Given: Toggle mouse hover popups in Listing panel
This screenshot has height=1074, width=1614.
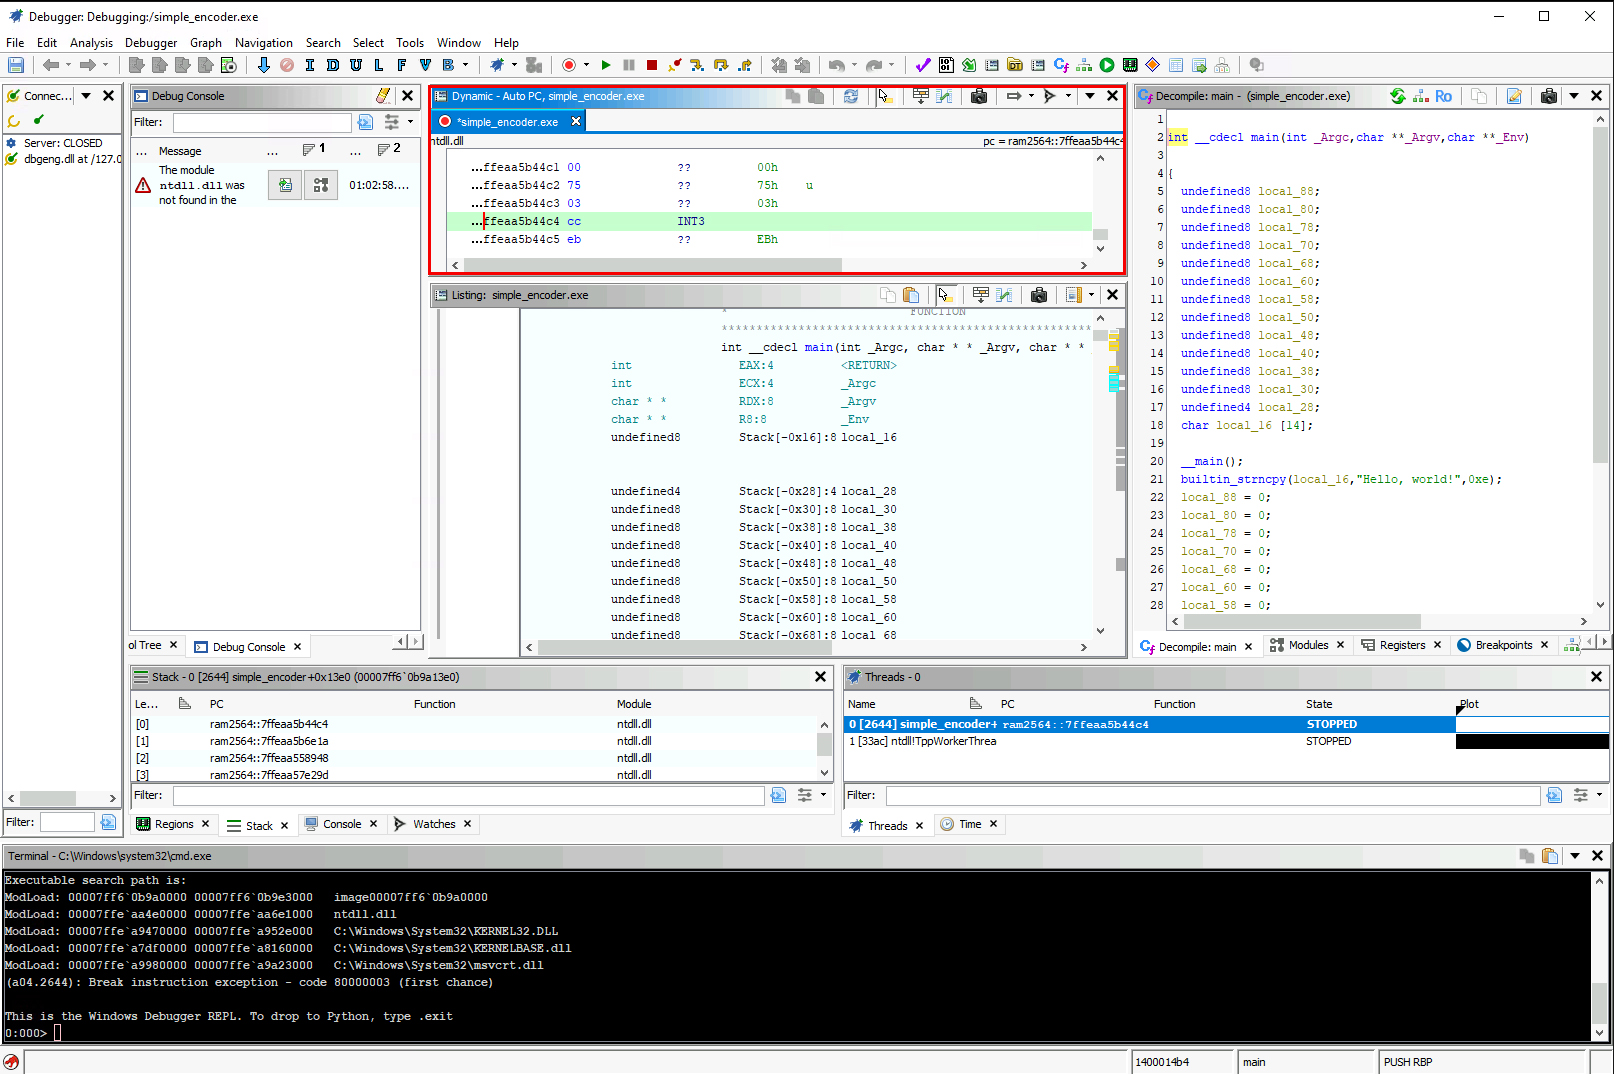Looking at the screenshot, I should 945,295.
